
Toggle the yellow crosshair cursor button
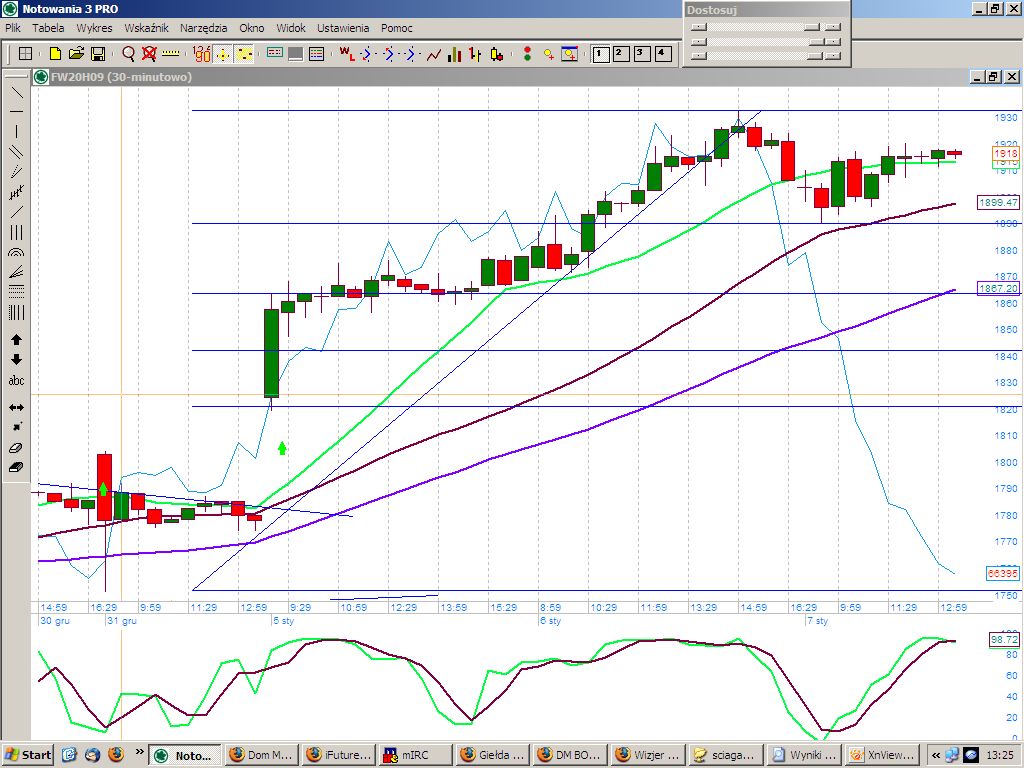(223, 54)
